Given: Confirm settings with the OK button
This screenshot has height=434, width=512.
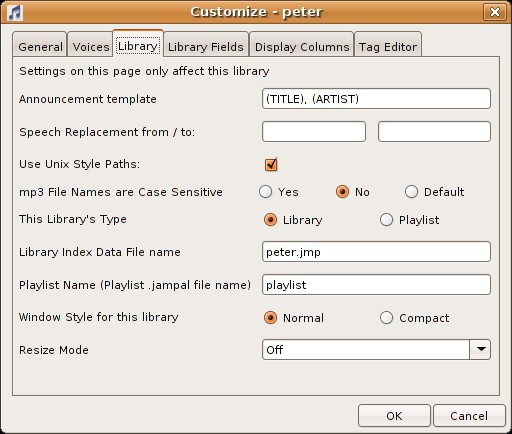Looking at the screenshot, I should point(394,416).
